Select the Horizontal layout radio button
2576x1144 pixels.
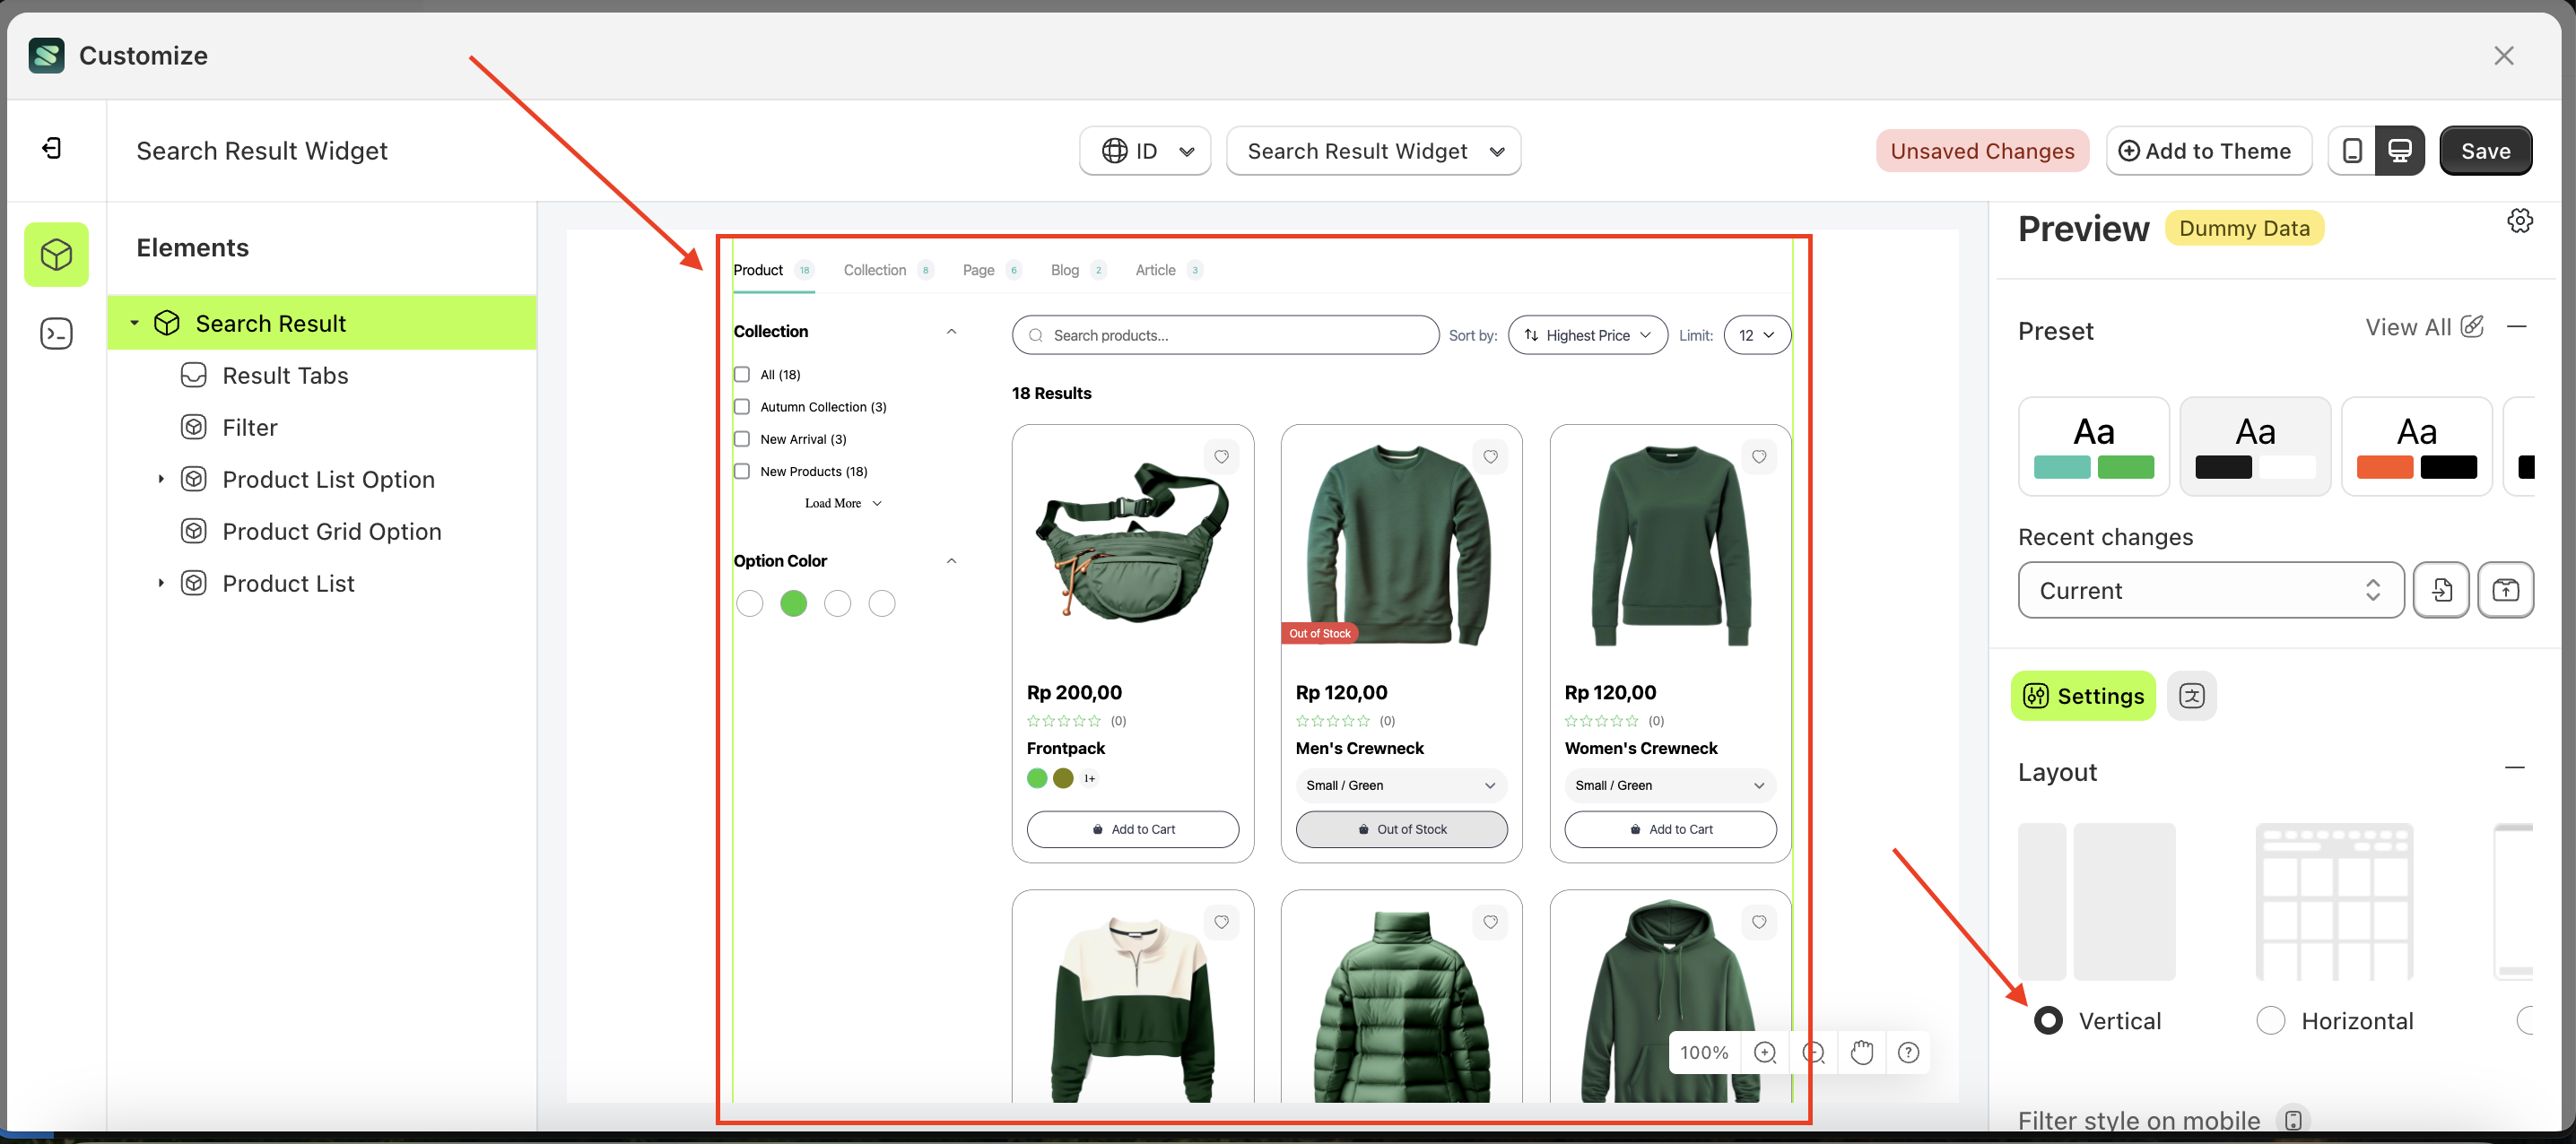click(x=2270, y=1021)
